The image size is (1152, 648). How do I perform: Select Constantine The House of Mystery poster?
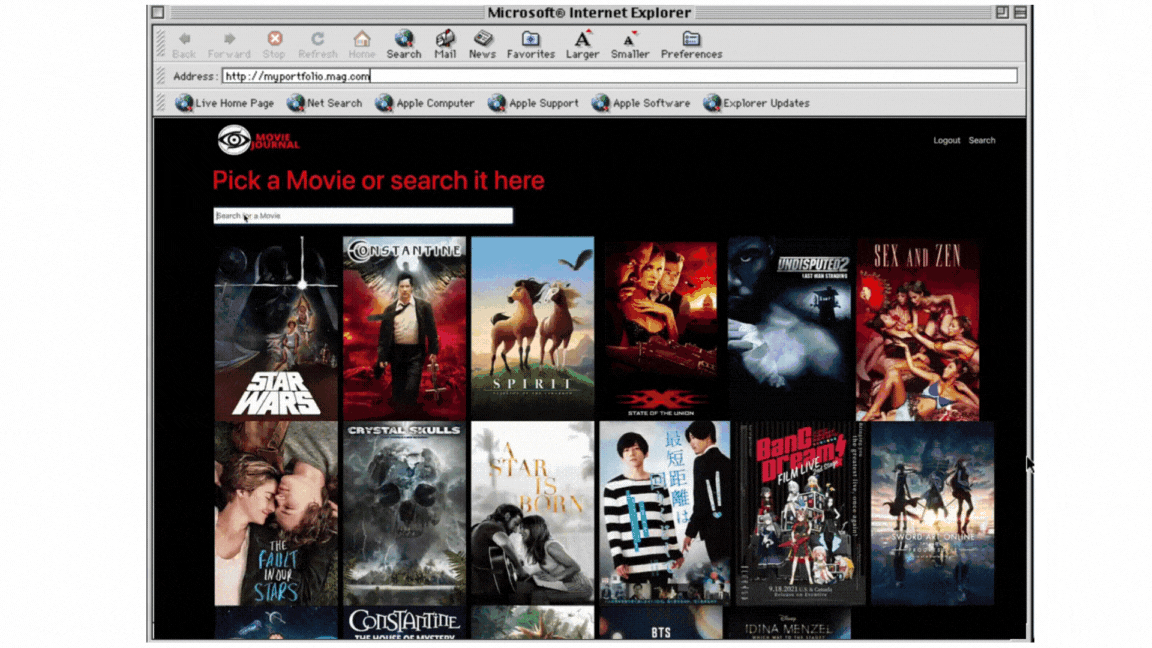tap(404, 623)
